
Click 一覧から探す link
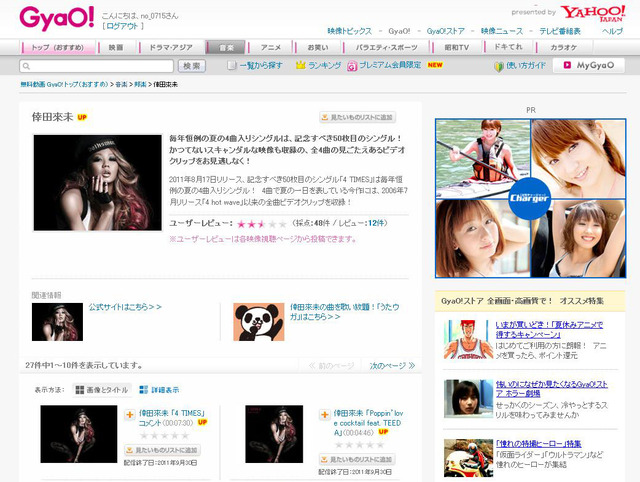pyautogui.click(x=261, y=65)
